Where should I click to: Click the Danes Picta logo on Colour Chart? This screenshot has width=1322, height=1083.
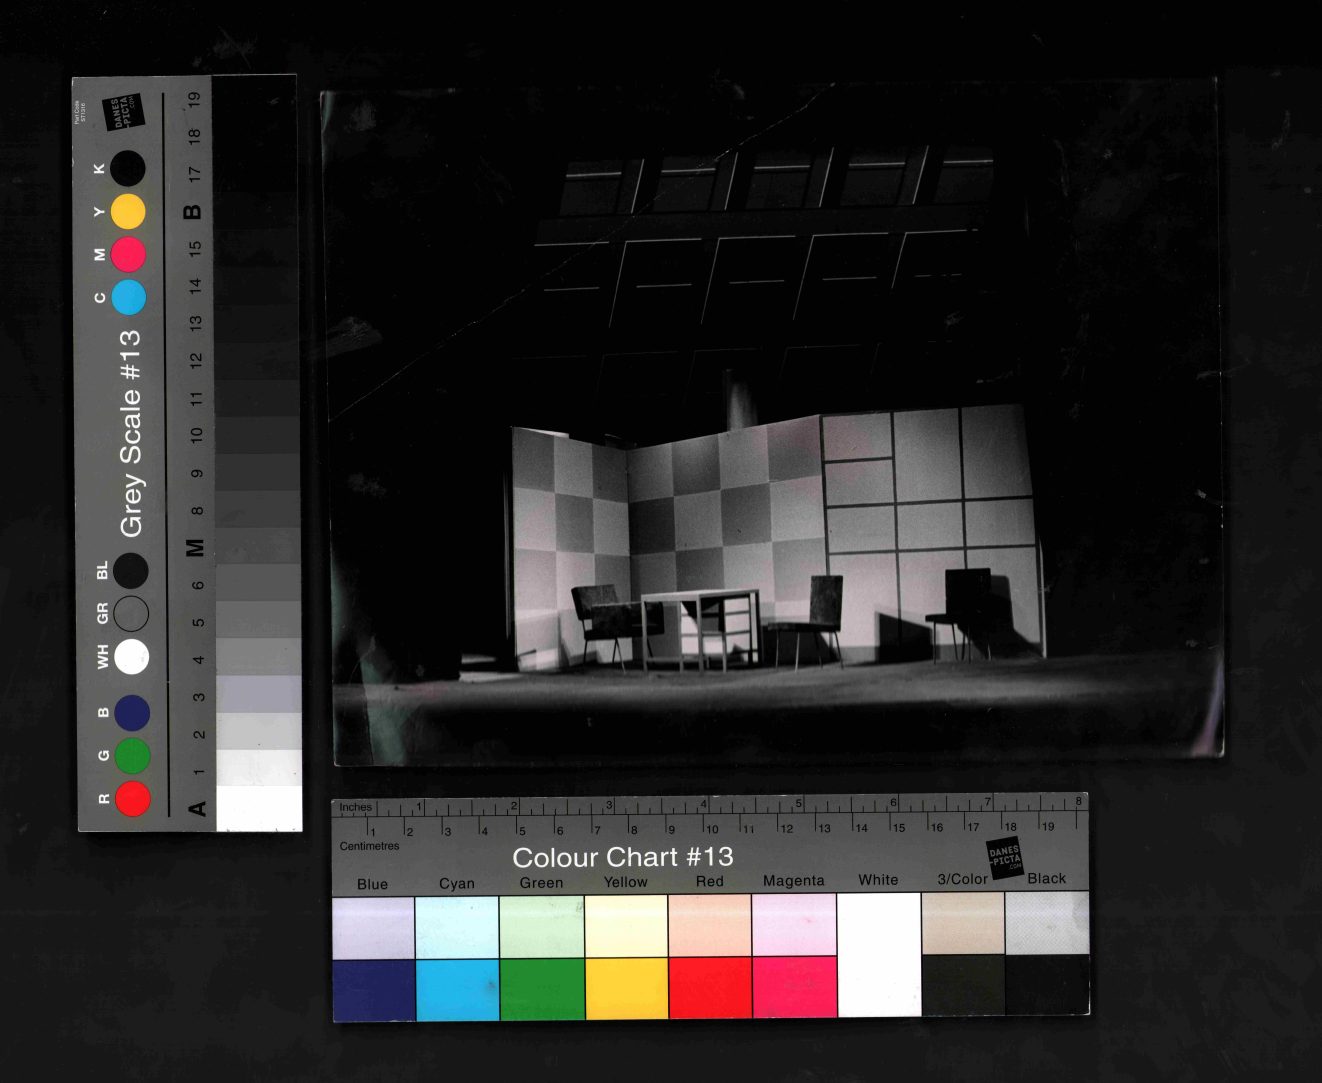point(1004,858)
